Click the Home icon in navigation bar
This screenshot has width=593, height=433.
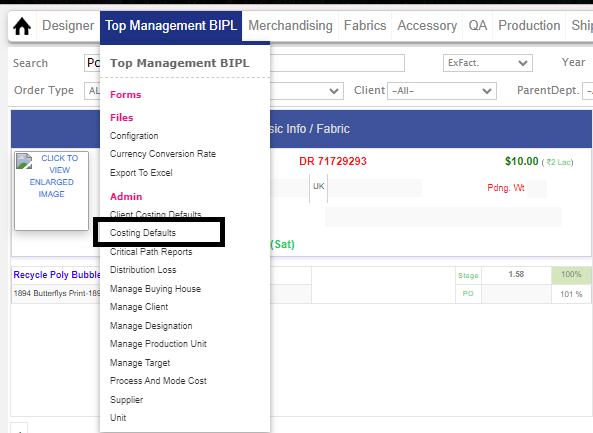pyautogui.click(x=22, y=26)
